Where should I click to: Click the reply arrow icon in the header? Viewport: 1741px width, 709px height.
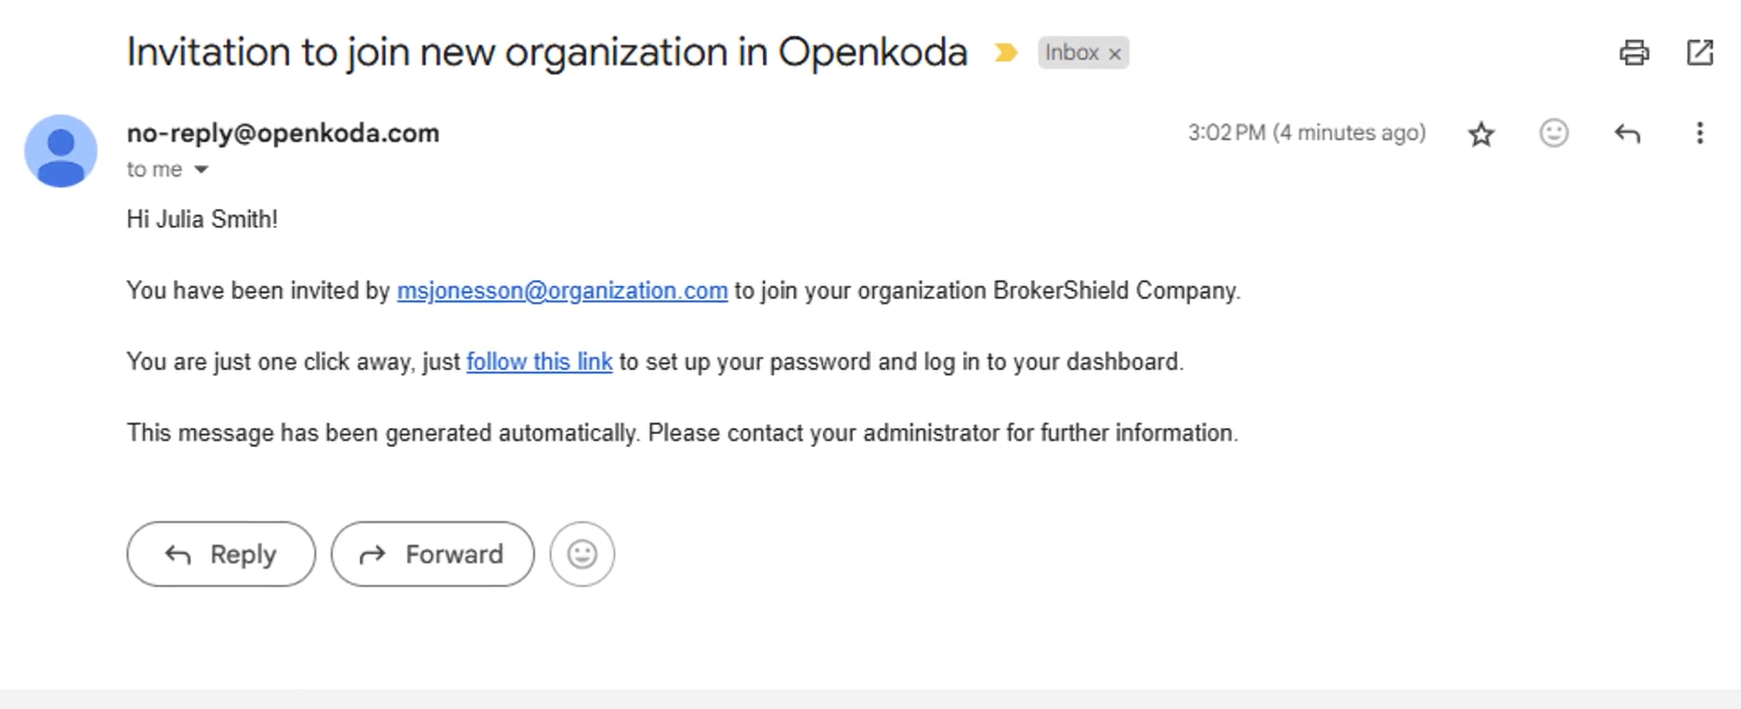pos(1627,133)
